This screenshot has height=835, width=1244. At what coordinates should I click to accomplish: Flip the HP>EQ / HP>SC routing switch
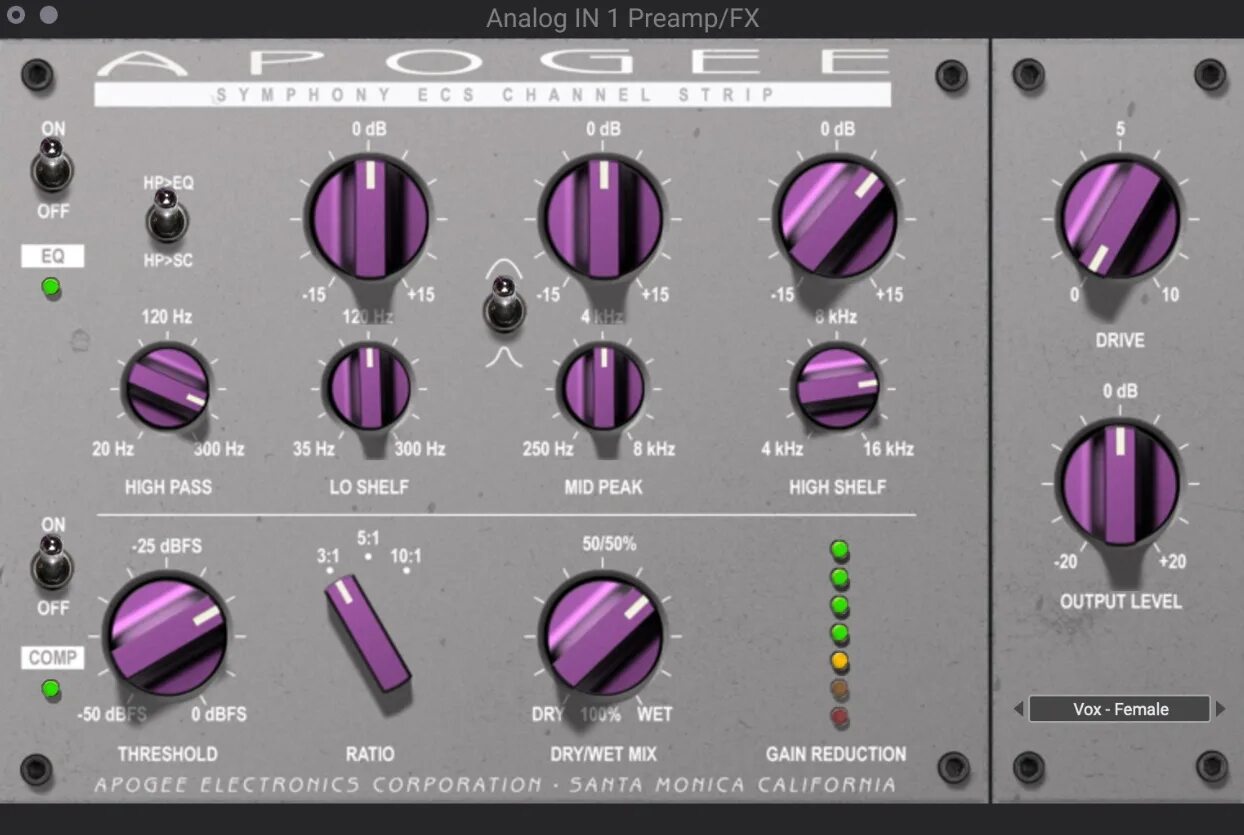[x=167, y=217]
